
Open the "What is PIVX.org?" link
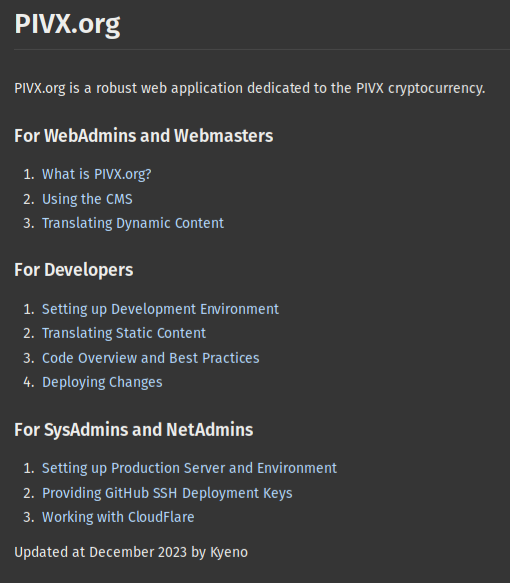coord(97,174)
